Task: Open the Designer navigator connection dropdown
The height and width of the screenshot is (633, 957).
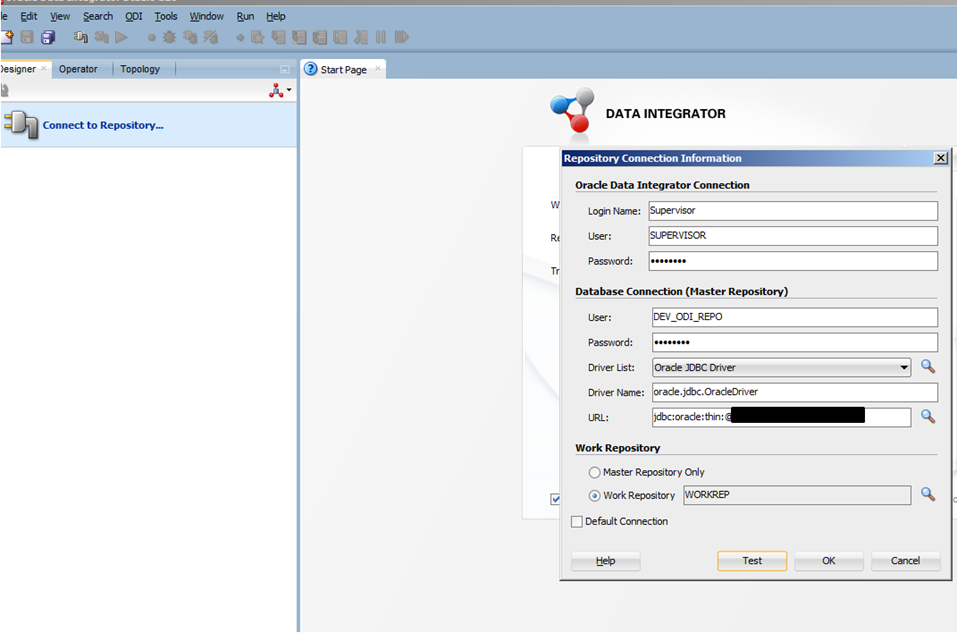Action: pyautogui.click(x=280, y=91)
